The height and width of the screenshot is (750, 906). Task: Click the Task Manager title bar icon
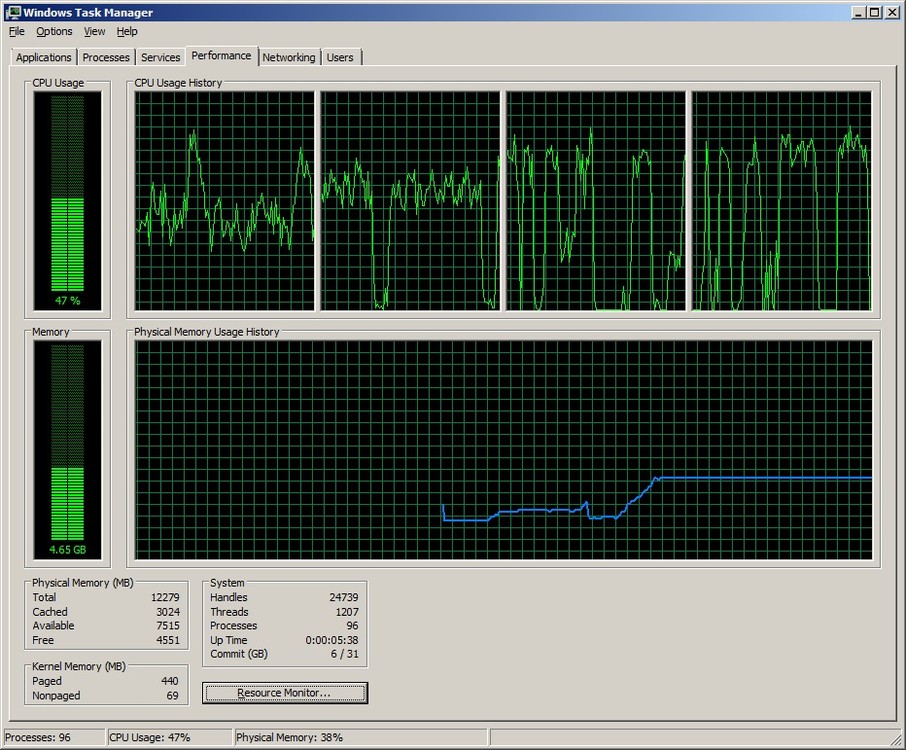[12, 12]
